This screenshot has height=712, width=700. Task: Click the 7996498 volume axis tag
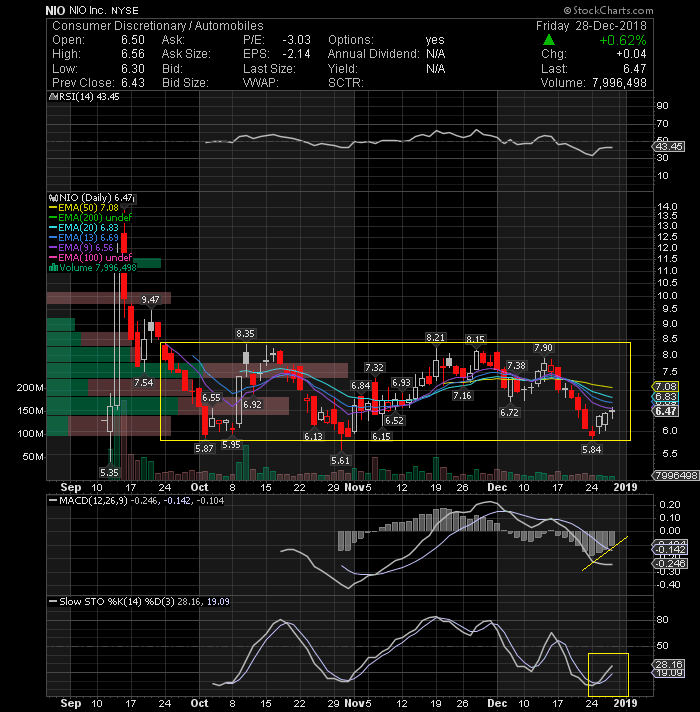click(x=675, y=475)
